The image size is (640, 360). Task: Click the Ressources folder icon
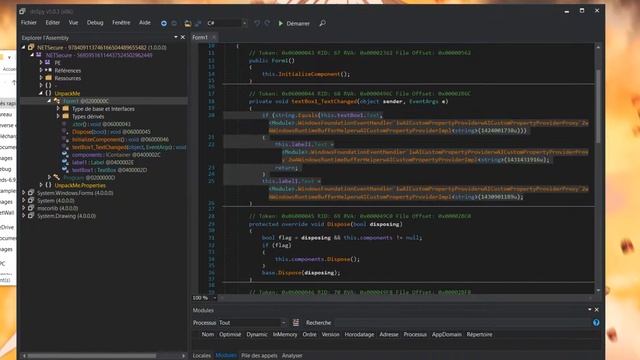point(49,78)
